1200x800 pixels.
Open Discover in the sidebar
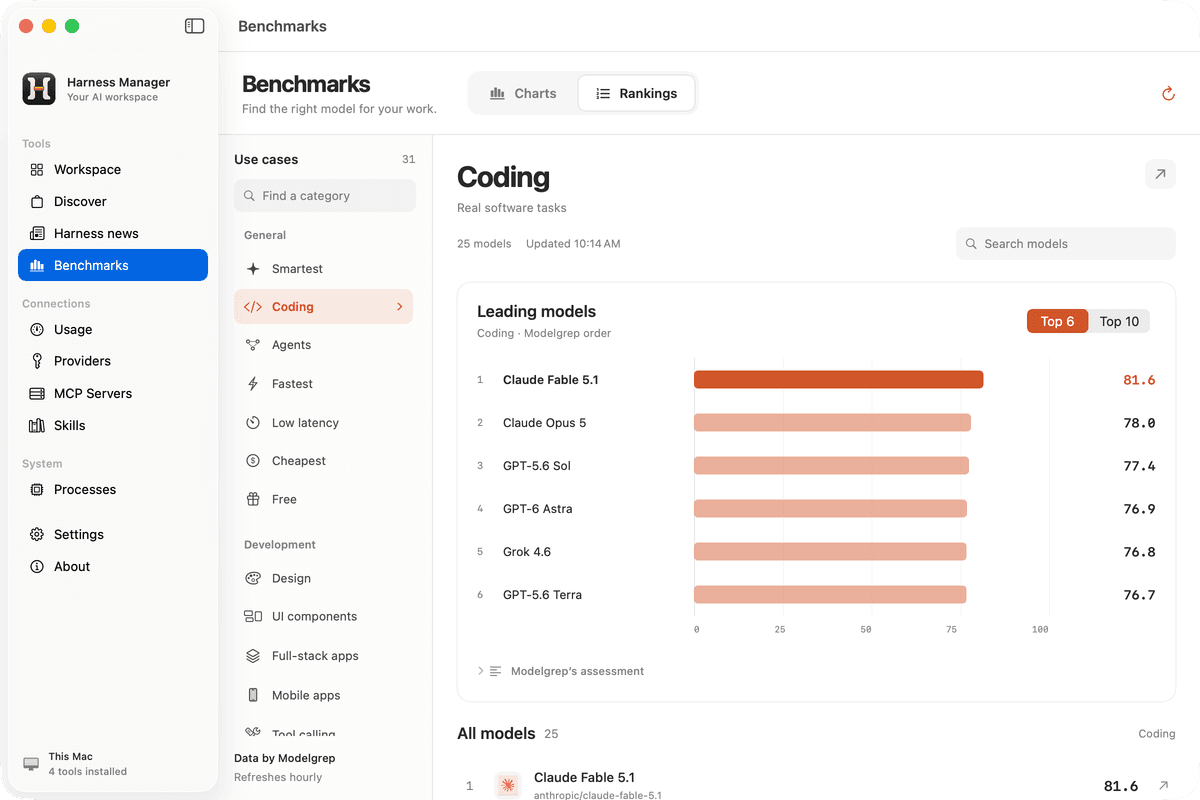point(113,201)
